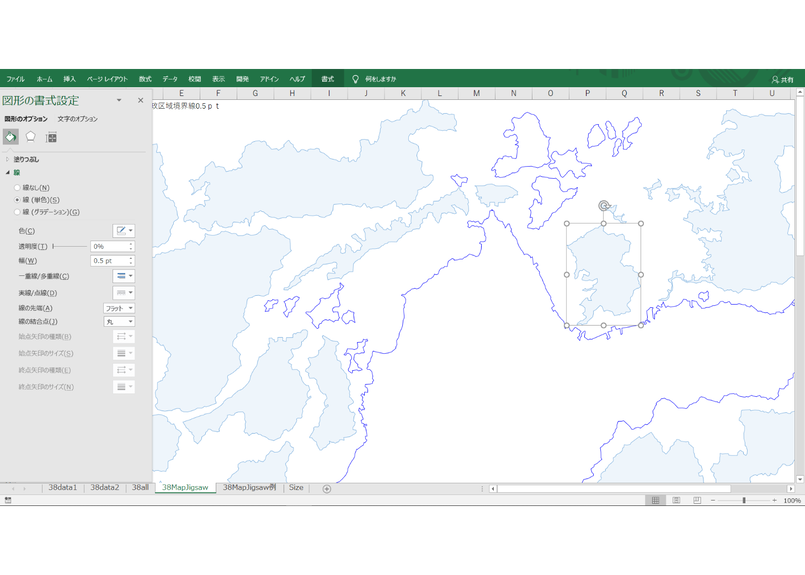
Task: Click the lightbulb 何をしますか search
Action: coord(374,79)
